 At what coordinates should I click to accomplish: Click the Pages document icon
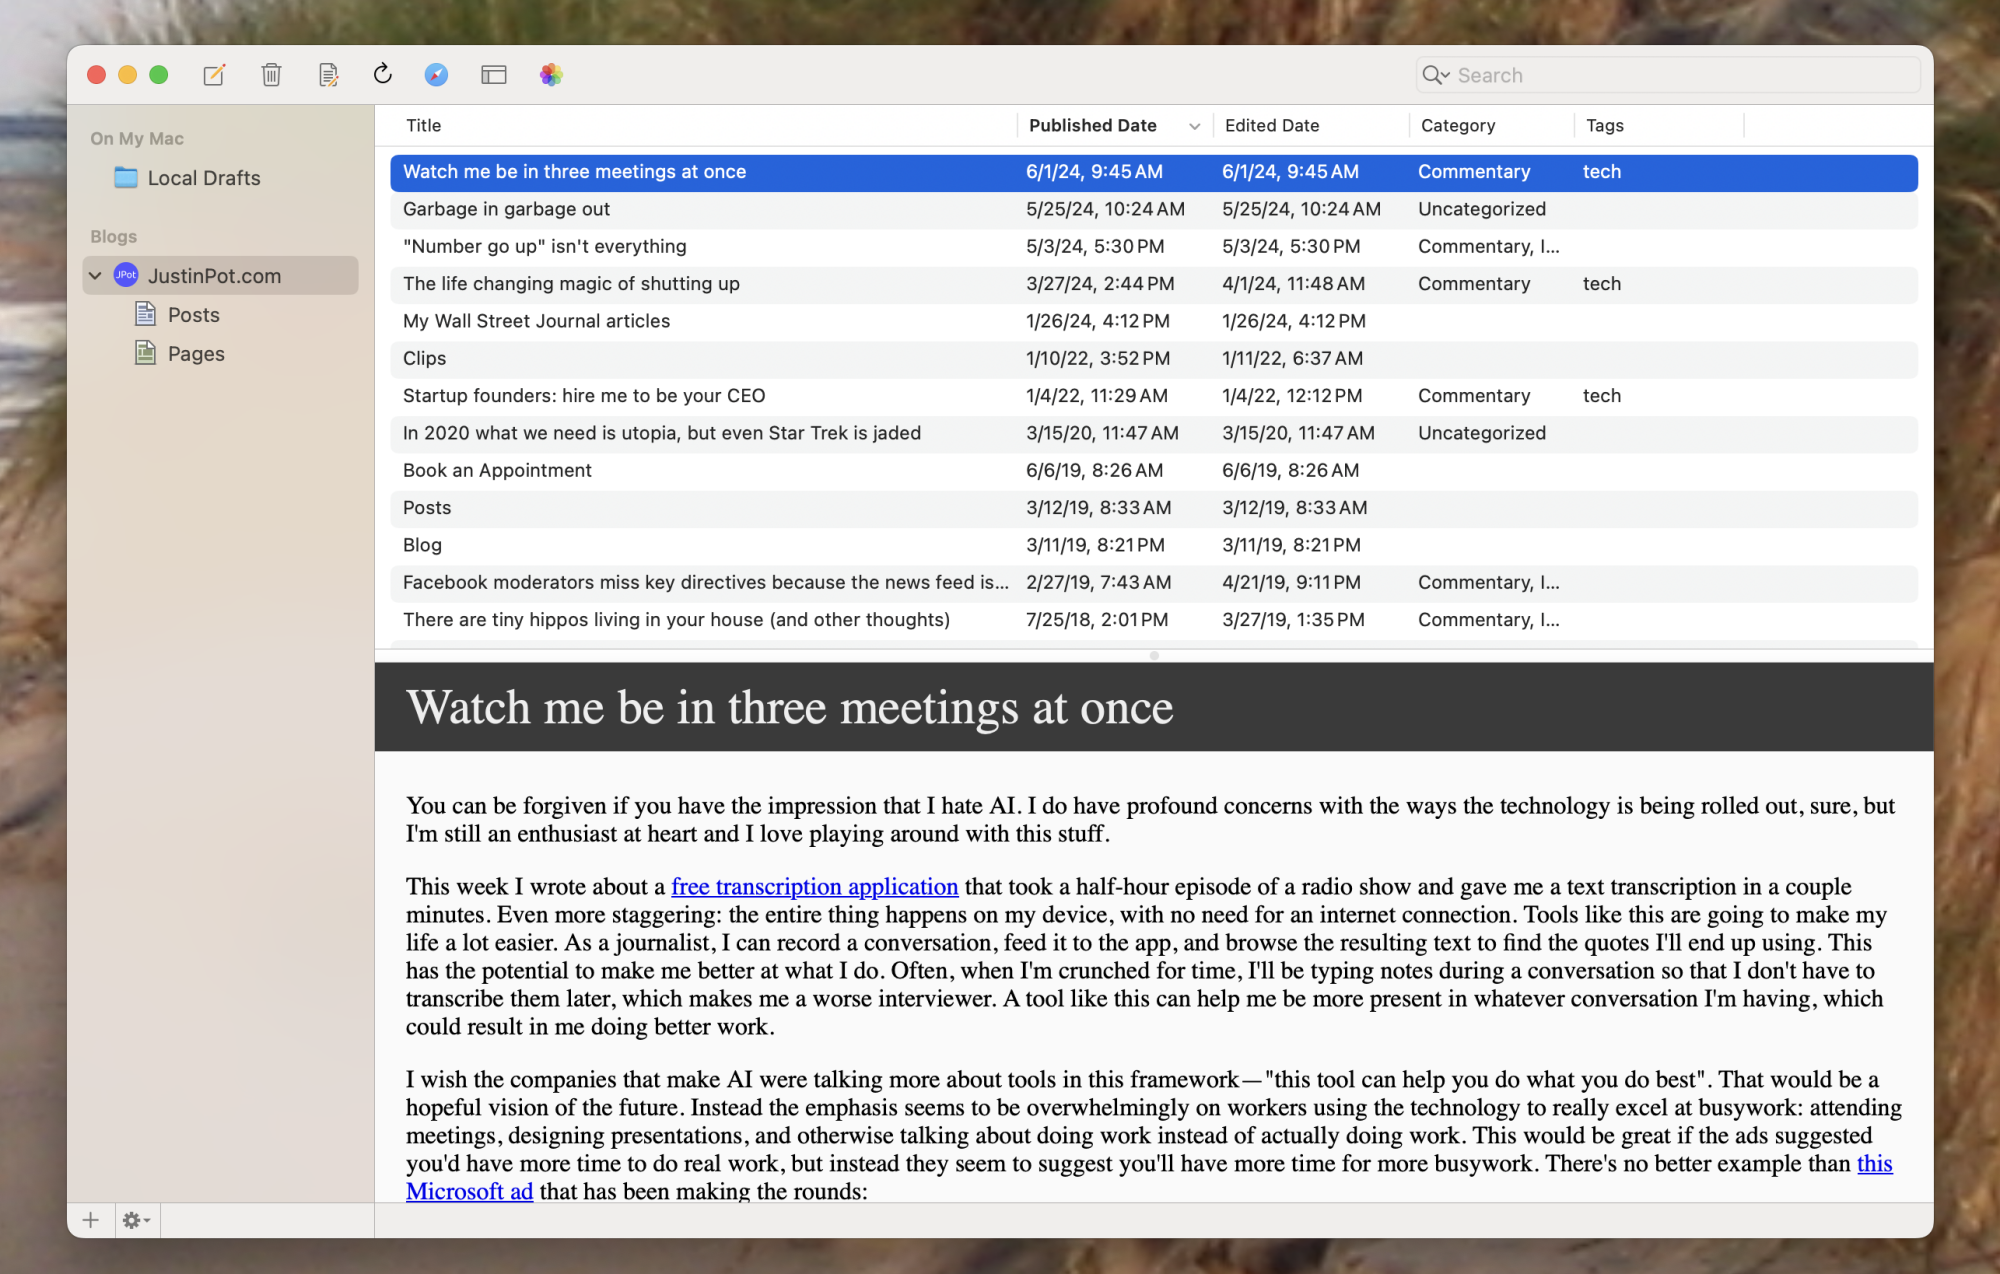[x=146, y=353]
